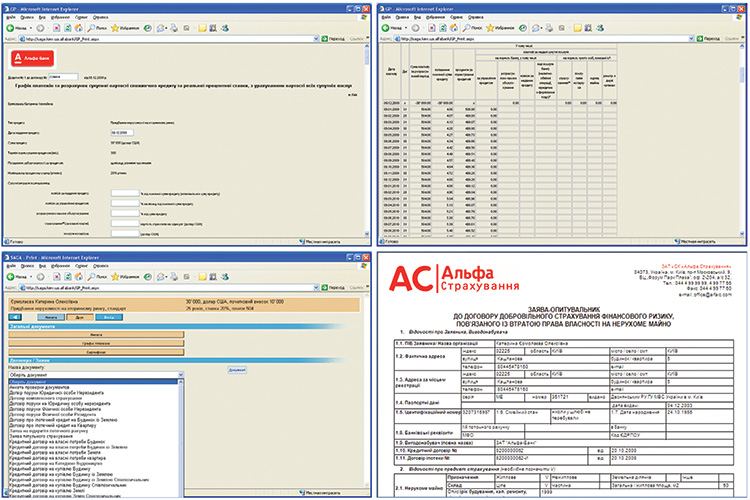The height and width of the screenshot is (500, 750).
Task: Click vertical scrollbar of the payment table page
Action: click(742, 139)
